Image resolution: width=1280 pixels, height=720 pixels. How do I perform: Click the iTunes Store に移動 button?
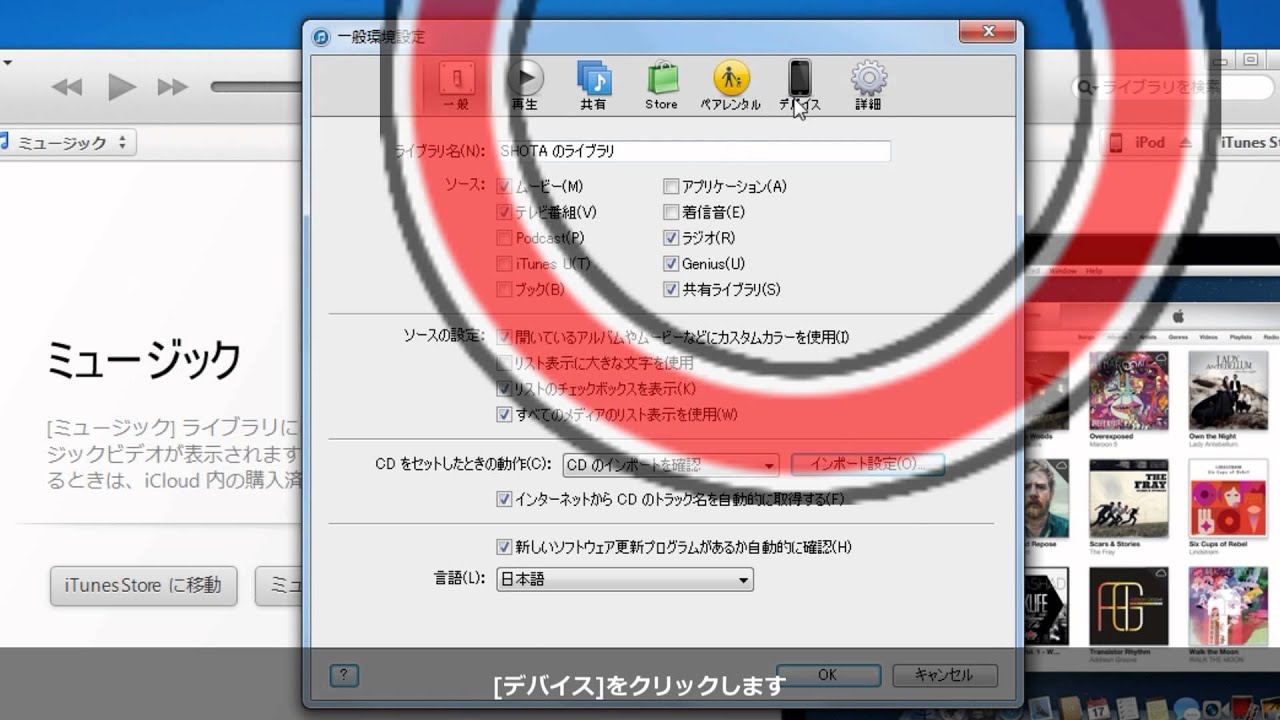pos(143,585)
